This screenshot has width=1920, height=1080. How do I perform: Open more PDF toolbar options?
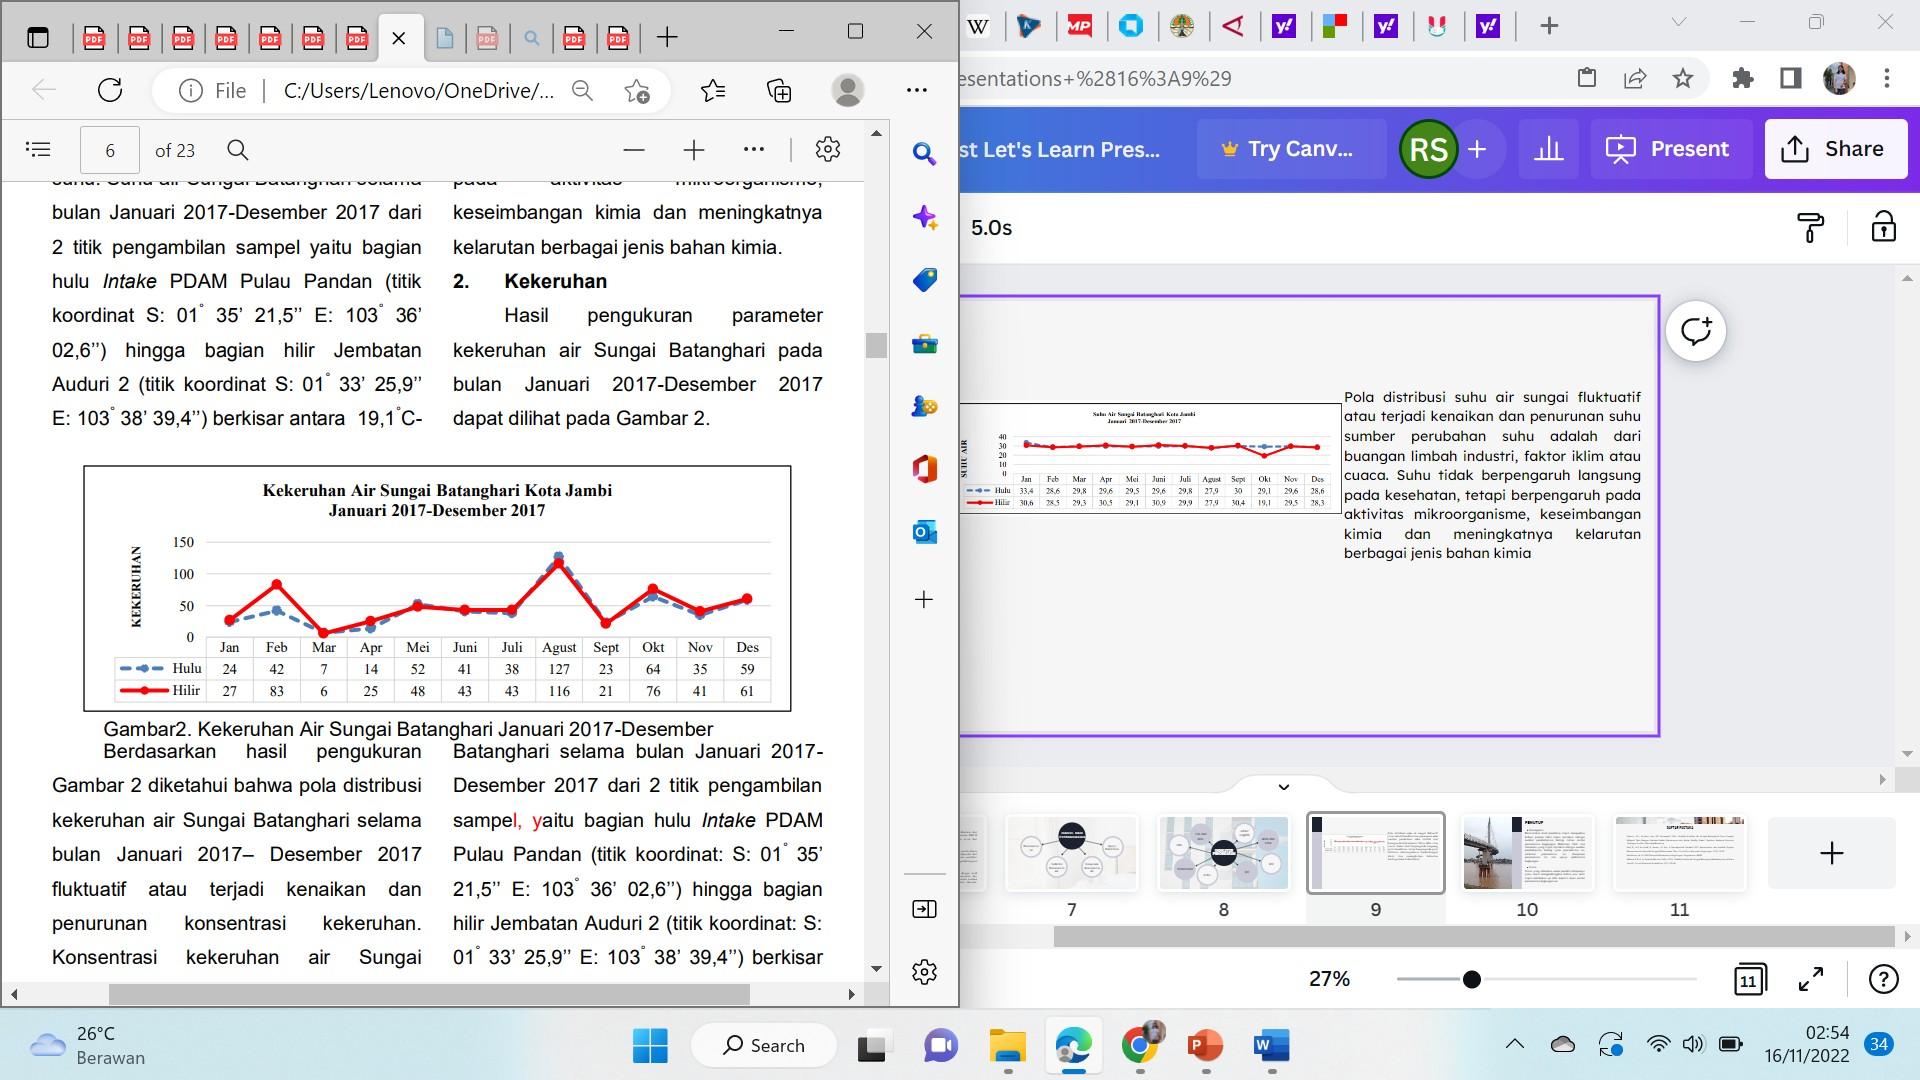754,150
